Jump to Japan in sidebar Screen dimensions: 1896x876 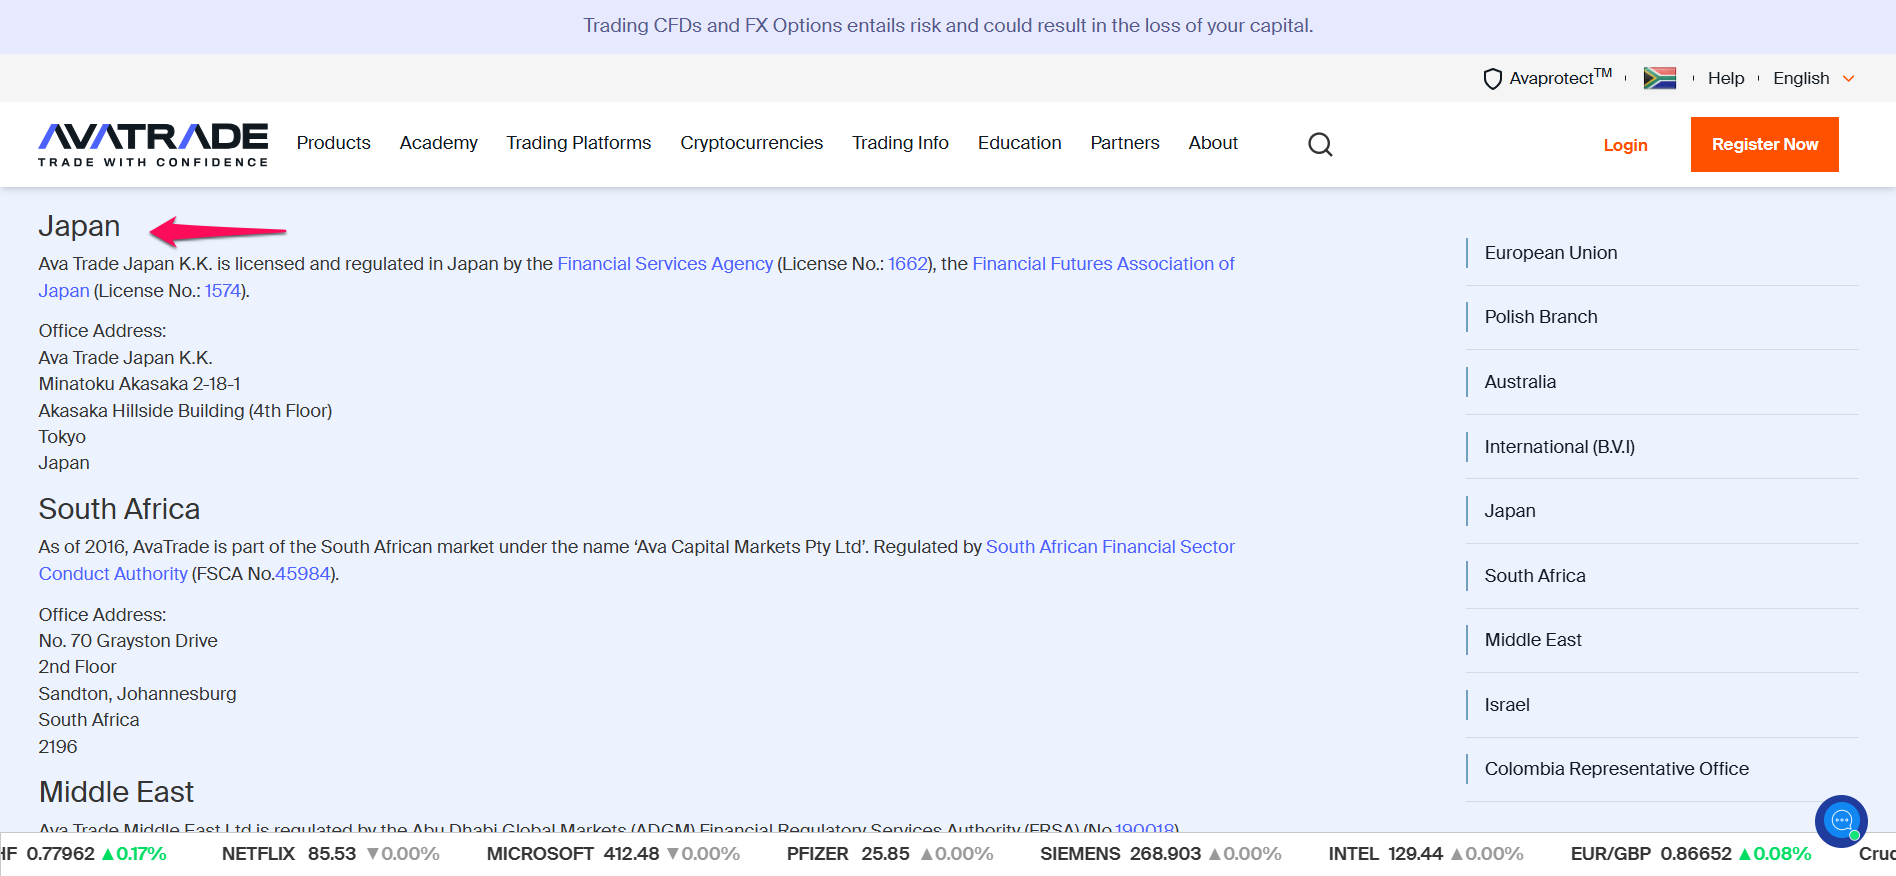[x=1509, y=511]
